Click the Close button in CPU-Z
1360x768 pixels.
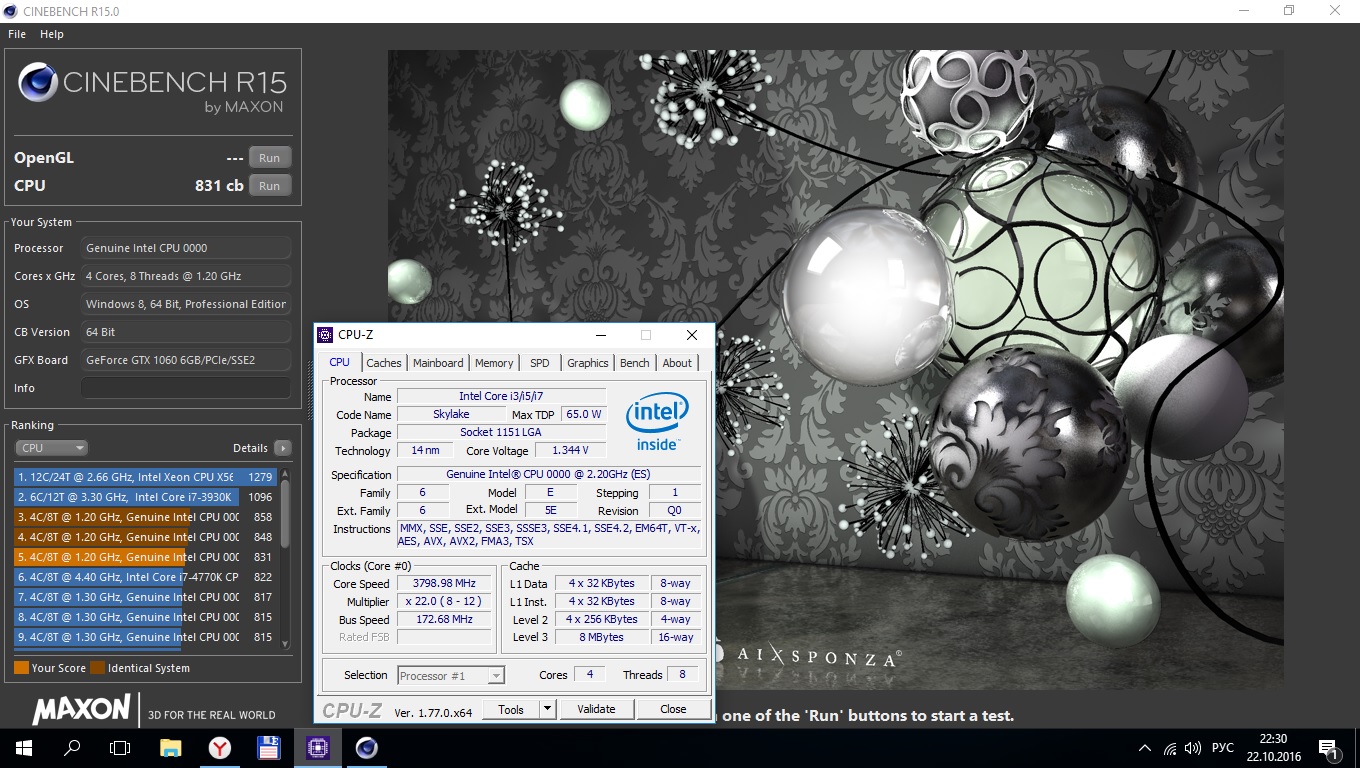673,709
